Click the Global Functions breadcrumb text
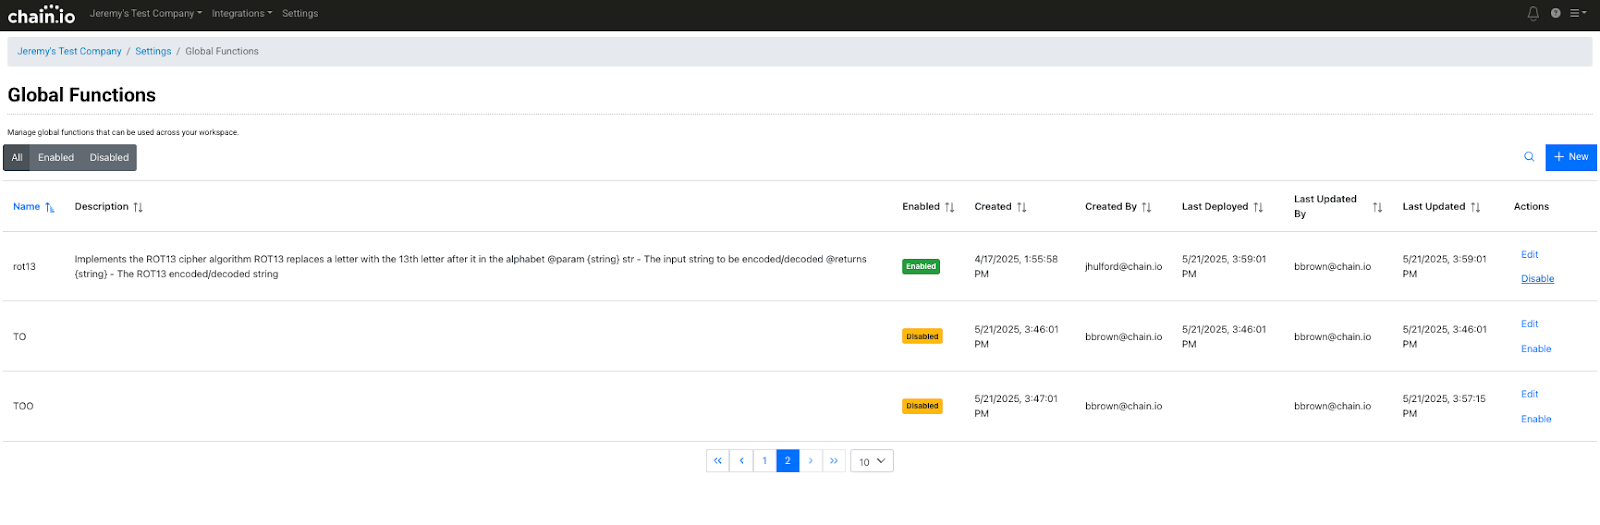The height and width of the screenshot is (525, 1600). [x=222, y=51]
